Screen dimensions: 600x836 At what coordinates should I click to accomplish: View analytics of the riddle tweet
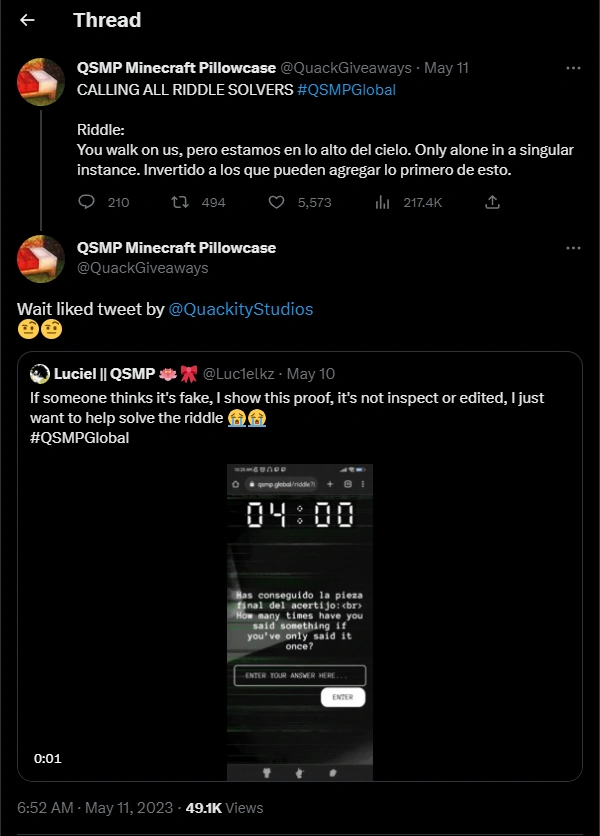point(383,202)
